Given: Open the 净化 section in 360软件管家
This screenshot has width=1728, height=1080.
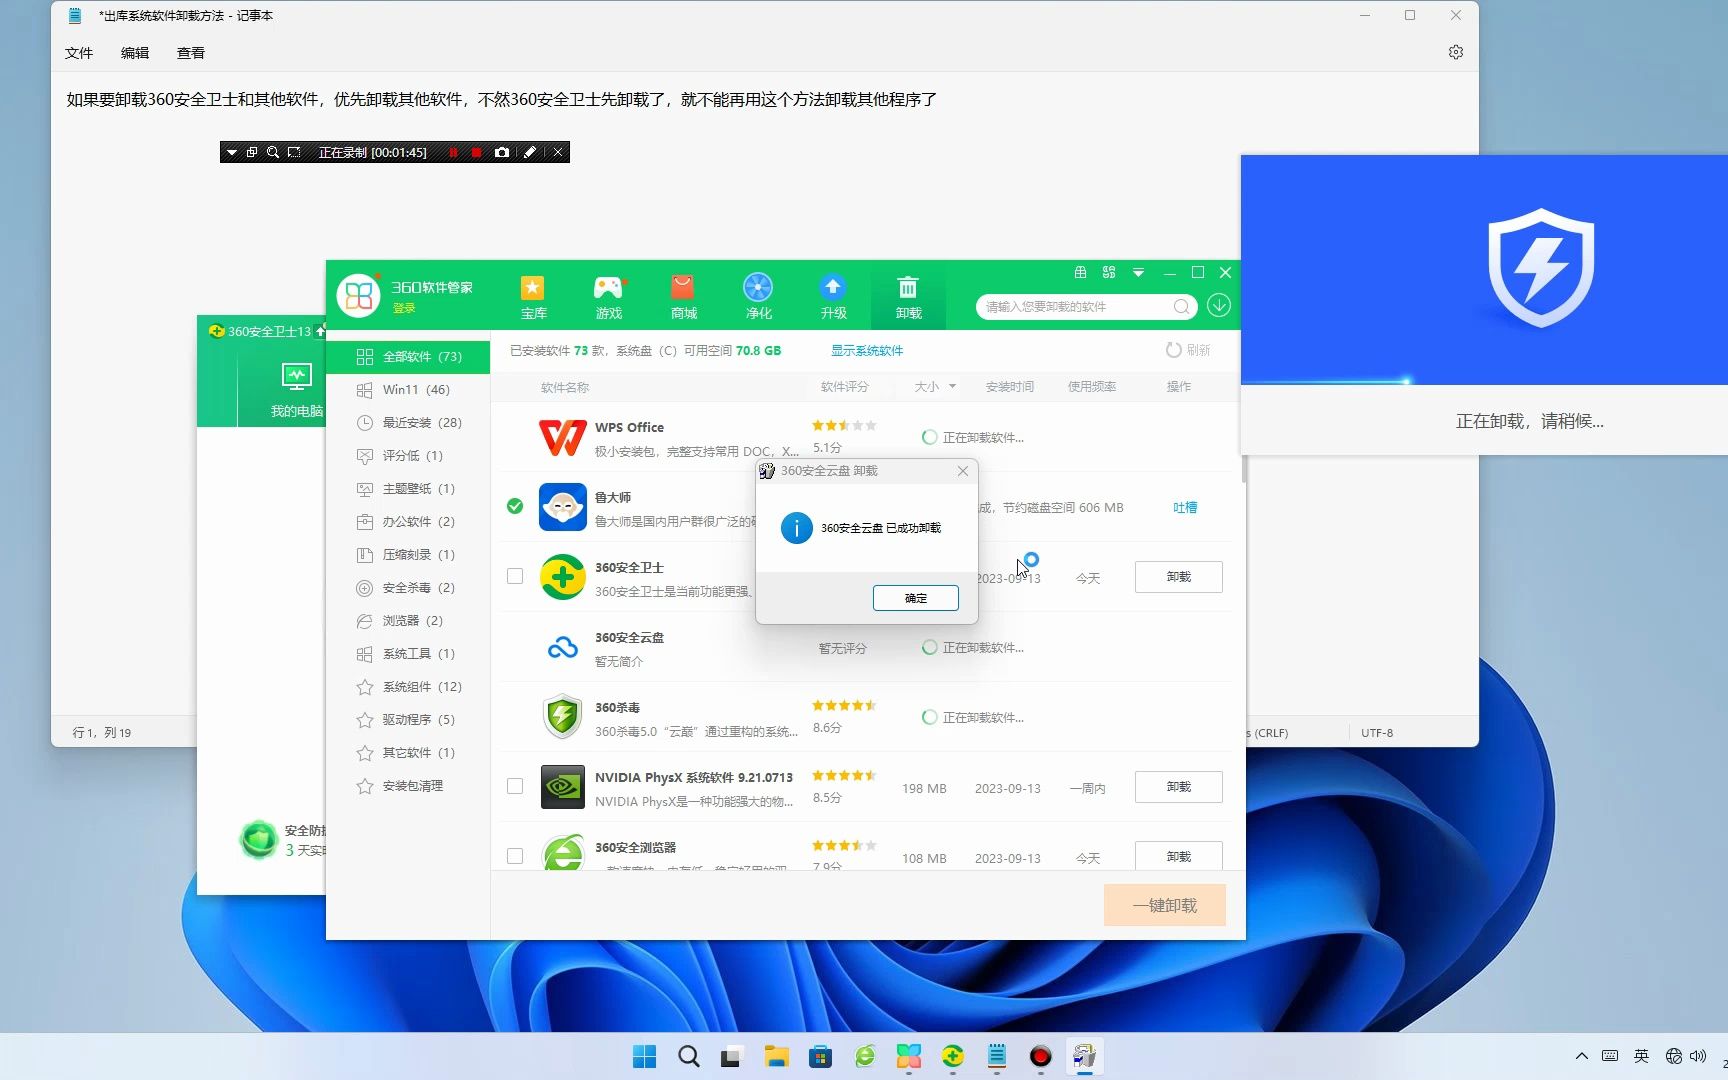Looking at the screenshot, I should 758,296.
